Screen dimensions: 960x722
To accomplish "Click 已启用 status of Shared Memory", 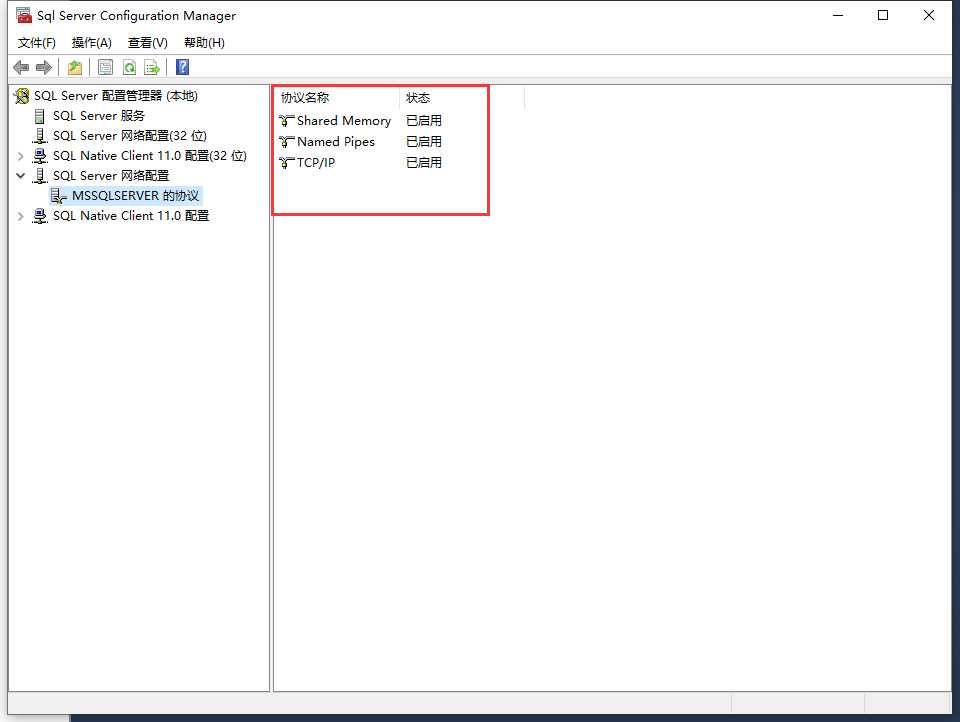I will pos(424,121).
